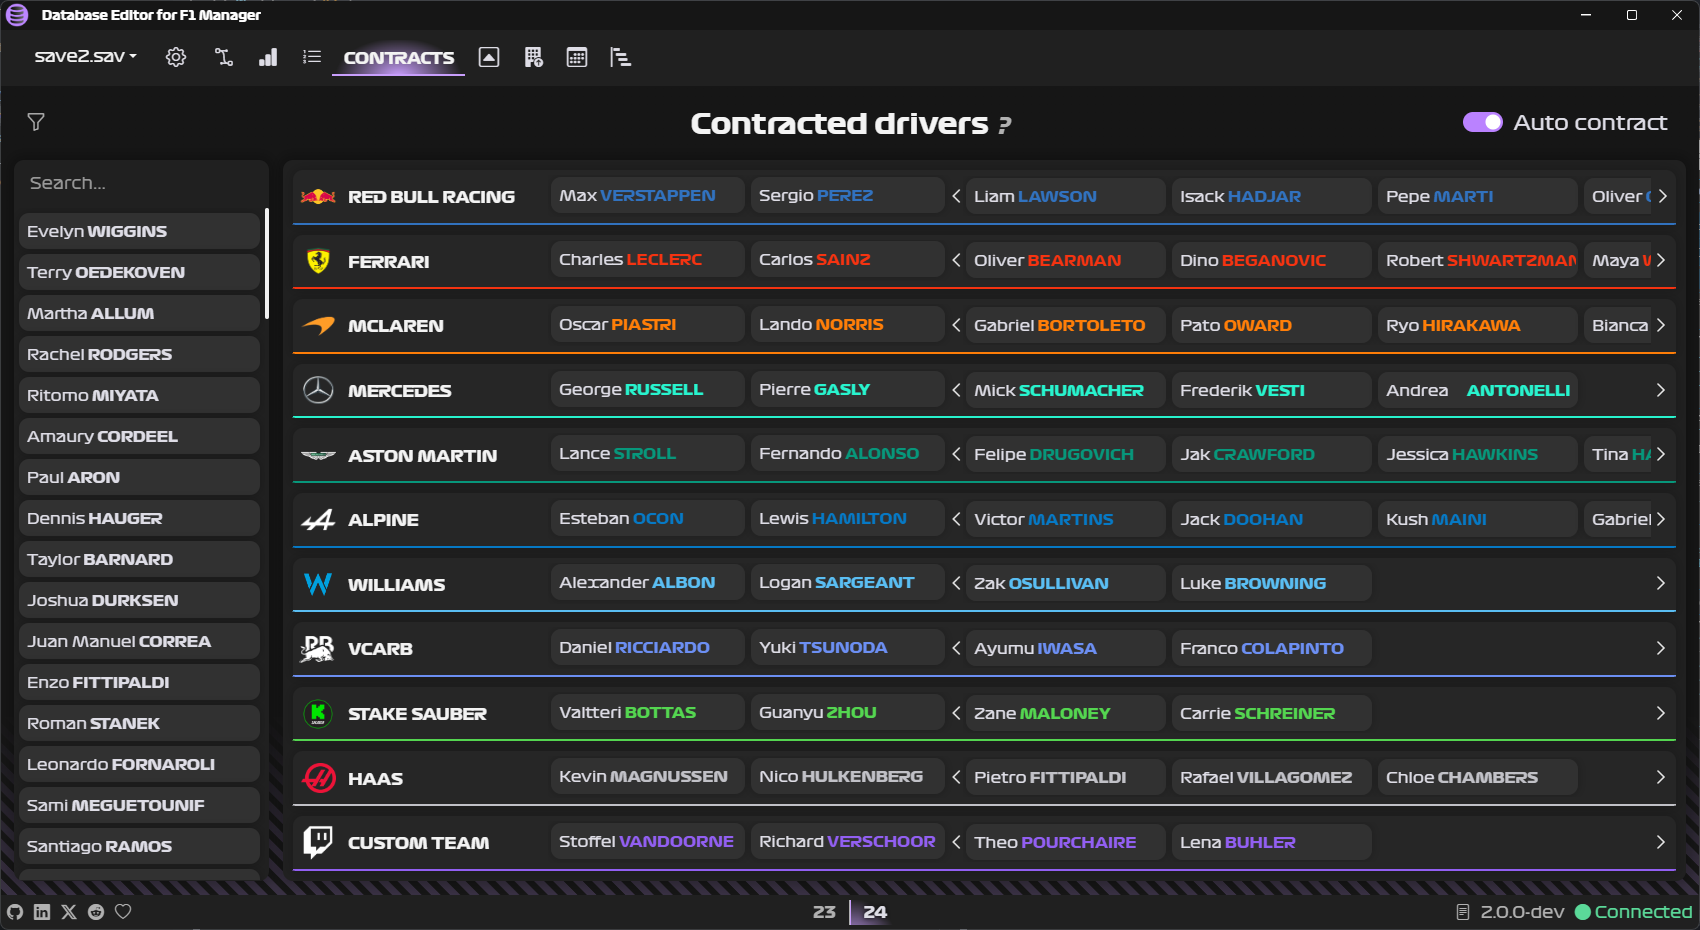This screenshot has height=930, width=1700.
Task: Open the GitHub link icon
Action: 15,912
